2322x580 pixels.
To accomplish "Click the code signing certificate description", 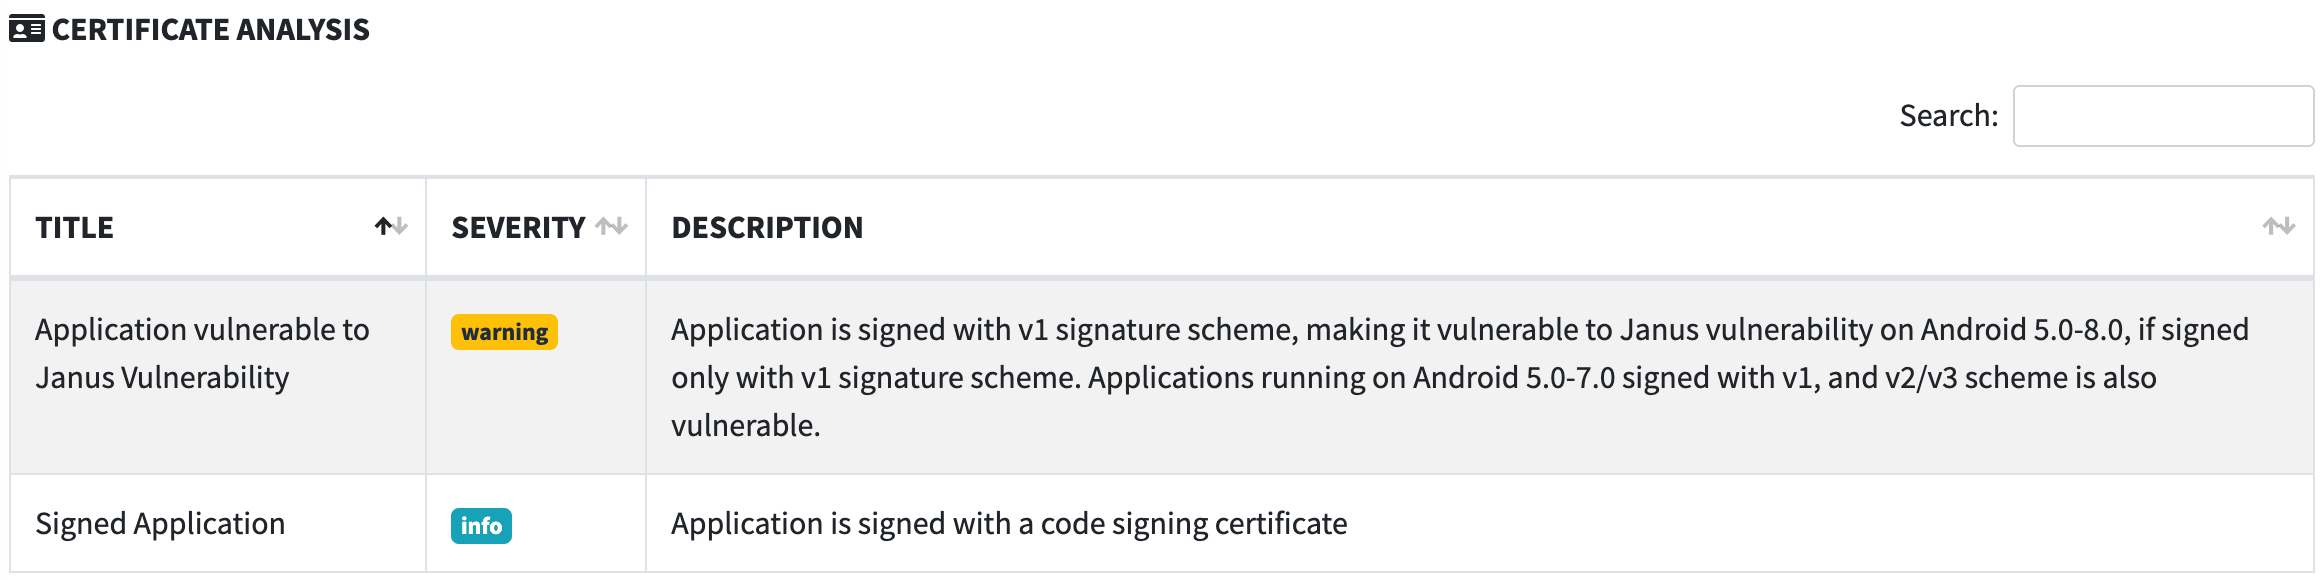I will [x=1009, y=523].
